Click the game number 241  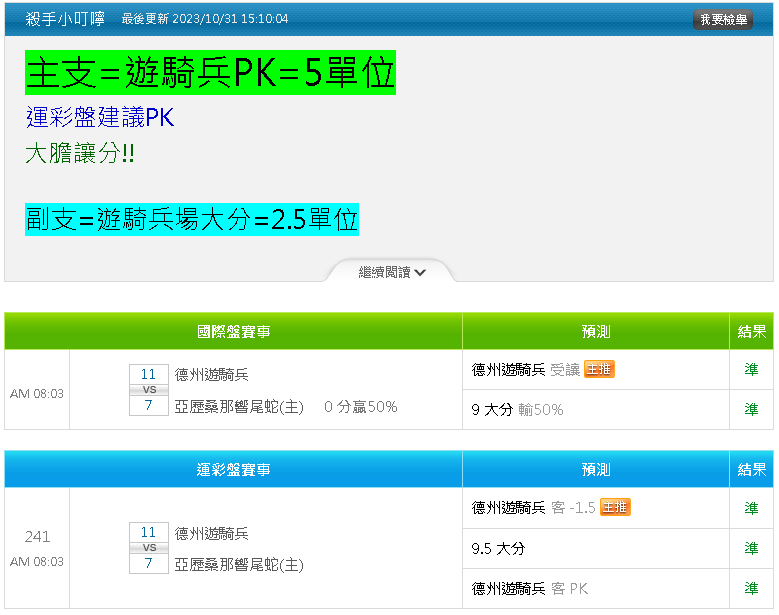tap(37, 537)
